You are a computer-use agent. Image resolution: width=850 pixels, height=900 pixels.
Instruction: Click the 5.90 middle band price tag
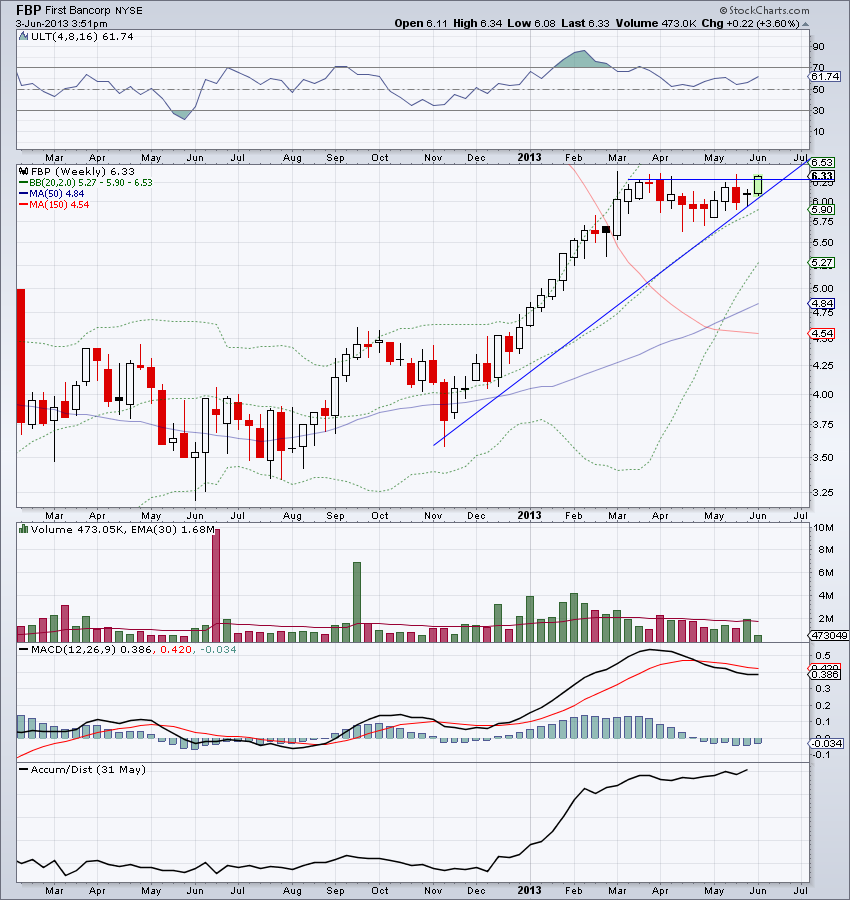tap(822, 210)
